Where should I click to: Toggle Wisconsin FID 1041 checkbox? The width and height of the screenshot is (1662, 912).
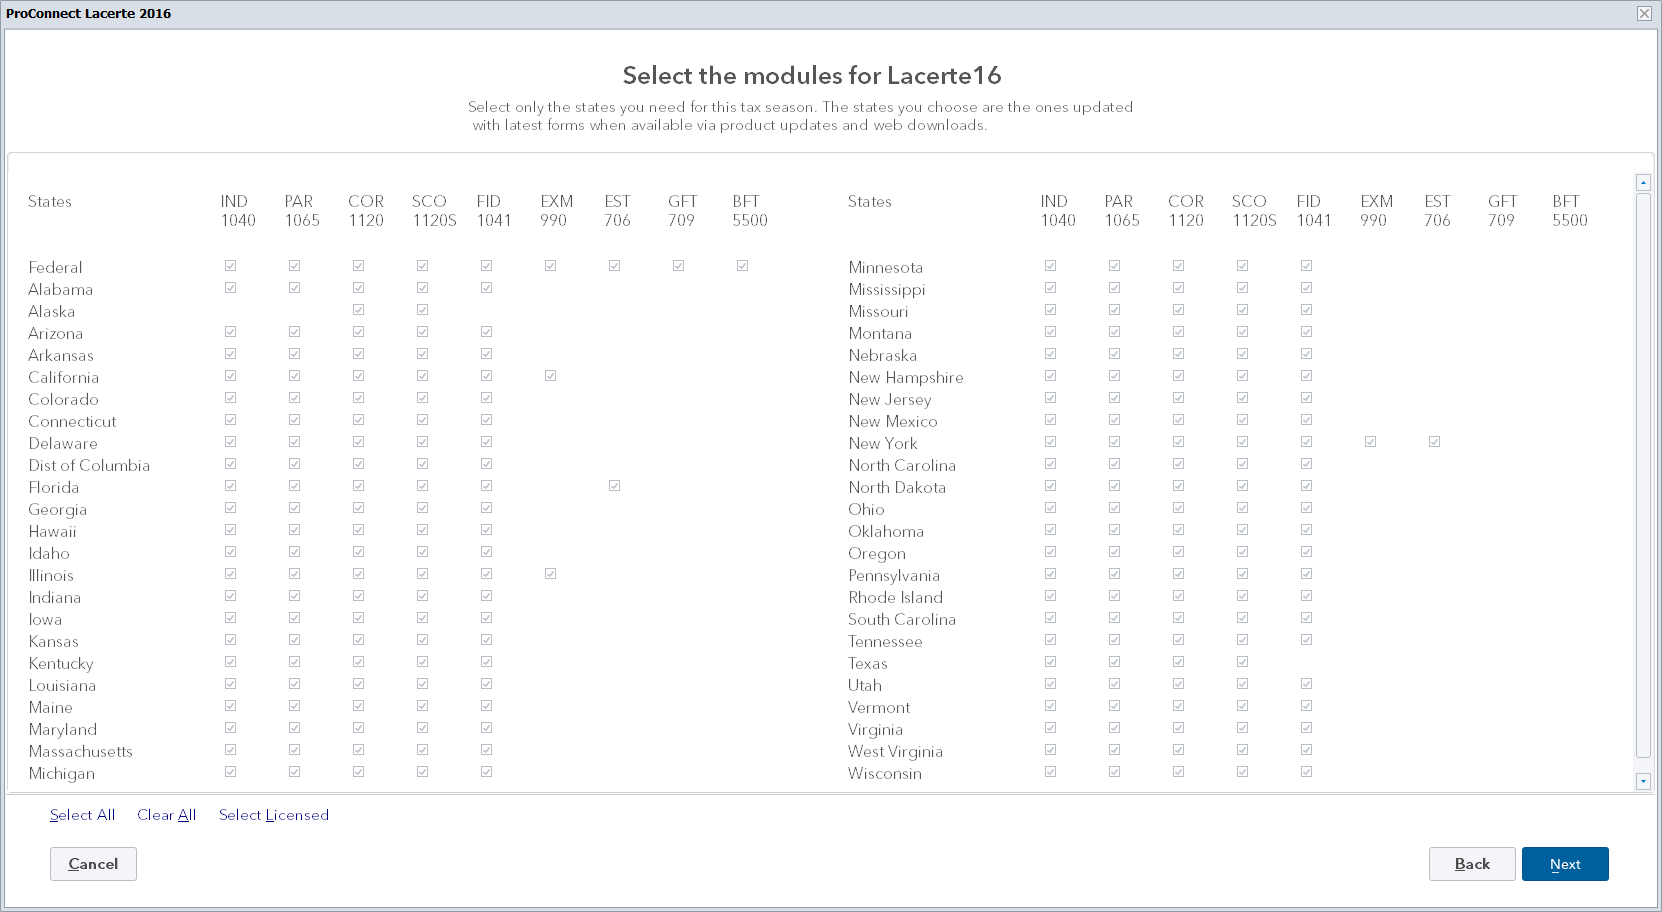pyautogui.click(x=1307, y=772)
